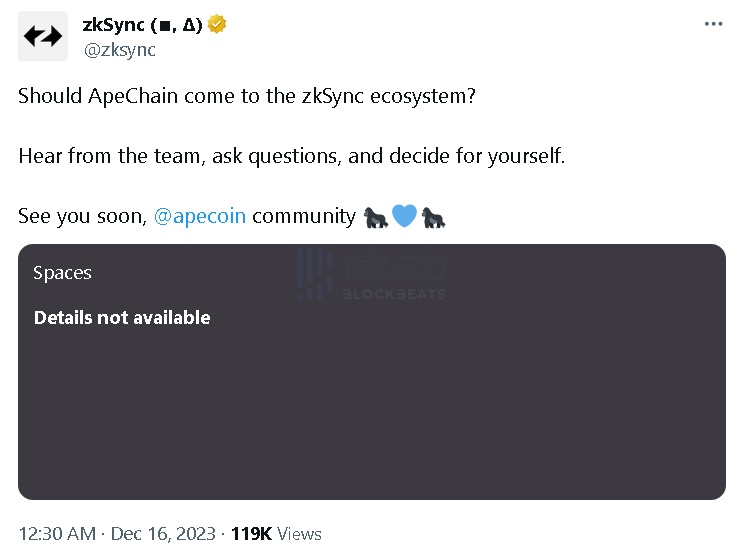The height and width of the screenshot is (547, 742).
Task: Click the first gorilla emoji
Action: coord(376,217)
